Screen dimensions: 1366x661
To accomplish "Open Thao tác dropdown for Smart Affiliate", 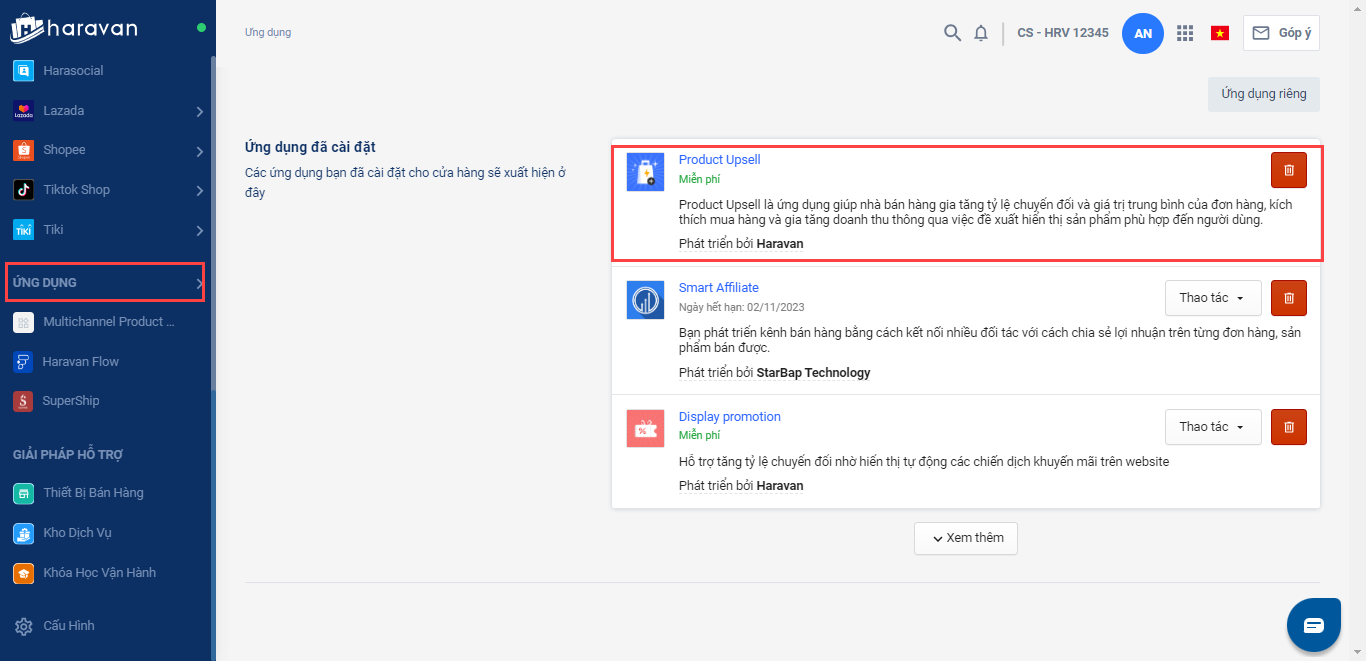I will pyautogui.click(x=1212, y=298).
